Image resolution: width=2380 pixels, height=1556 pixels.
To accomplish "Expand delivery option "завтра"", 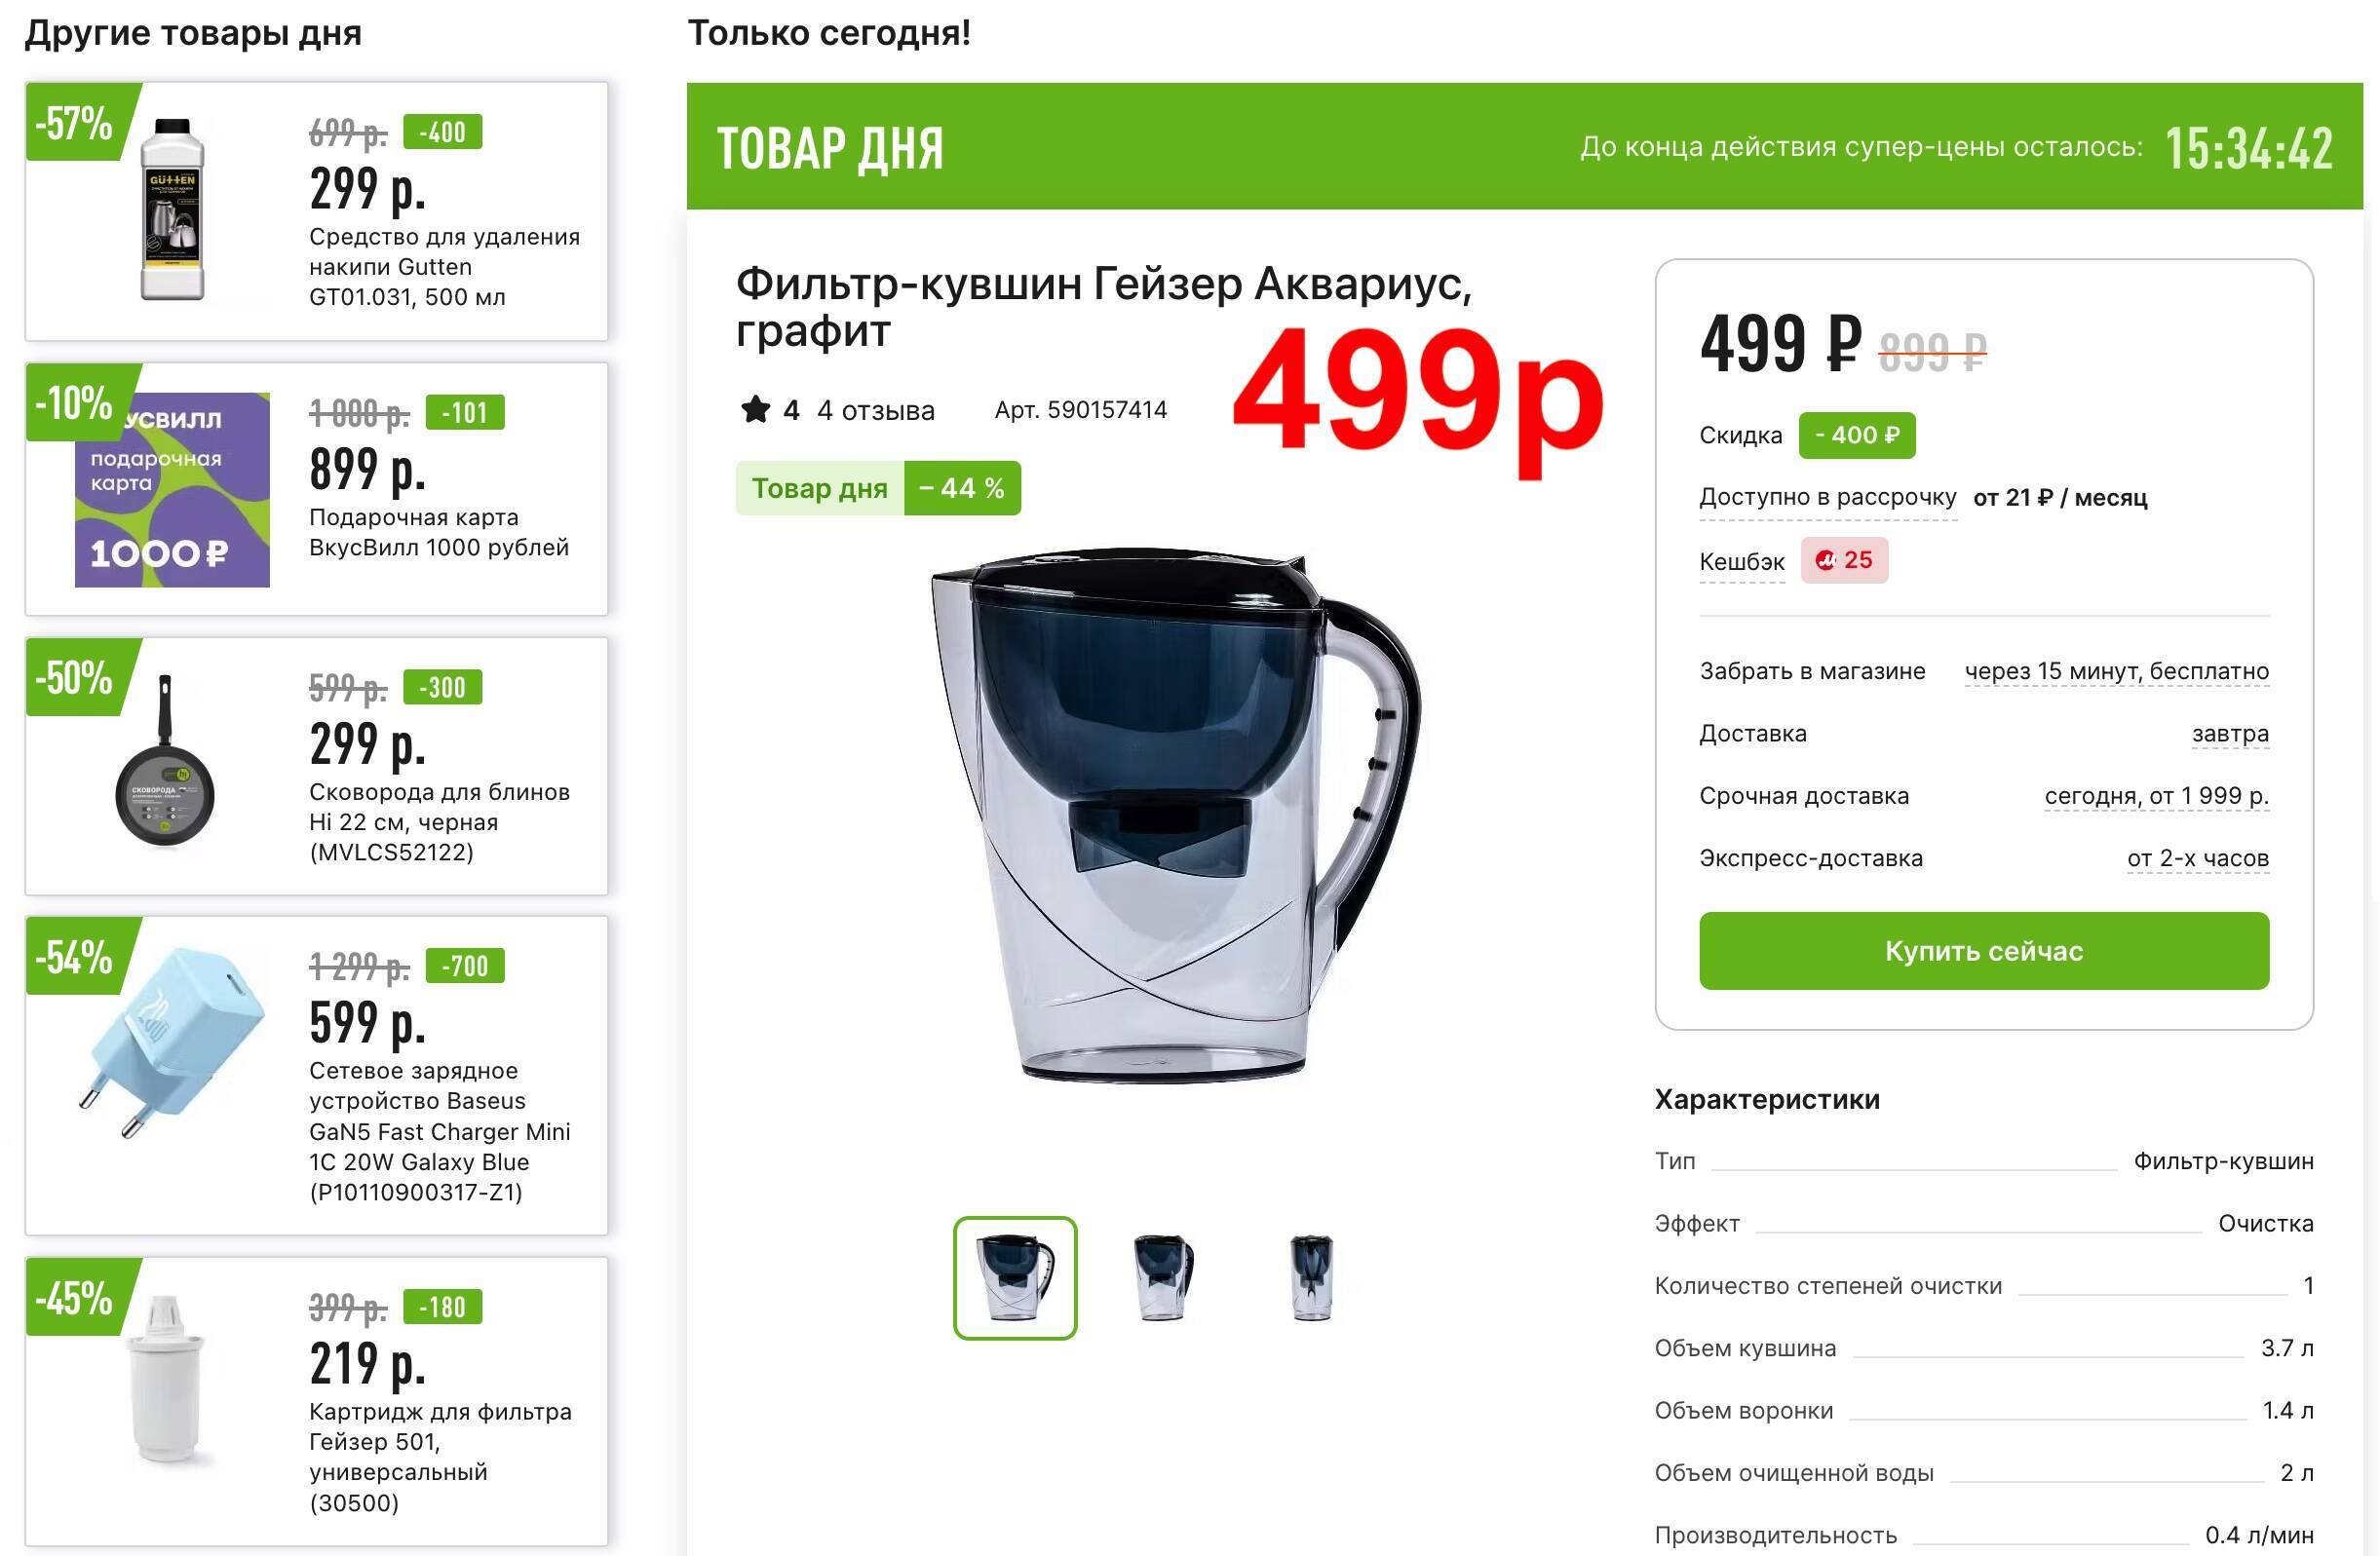I will point(2230,733).
